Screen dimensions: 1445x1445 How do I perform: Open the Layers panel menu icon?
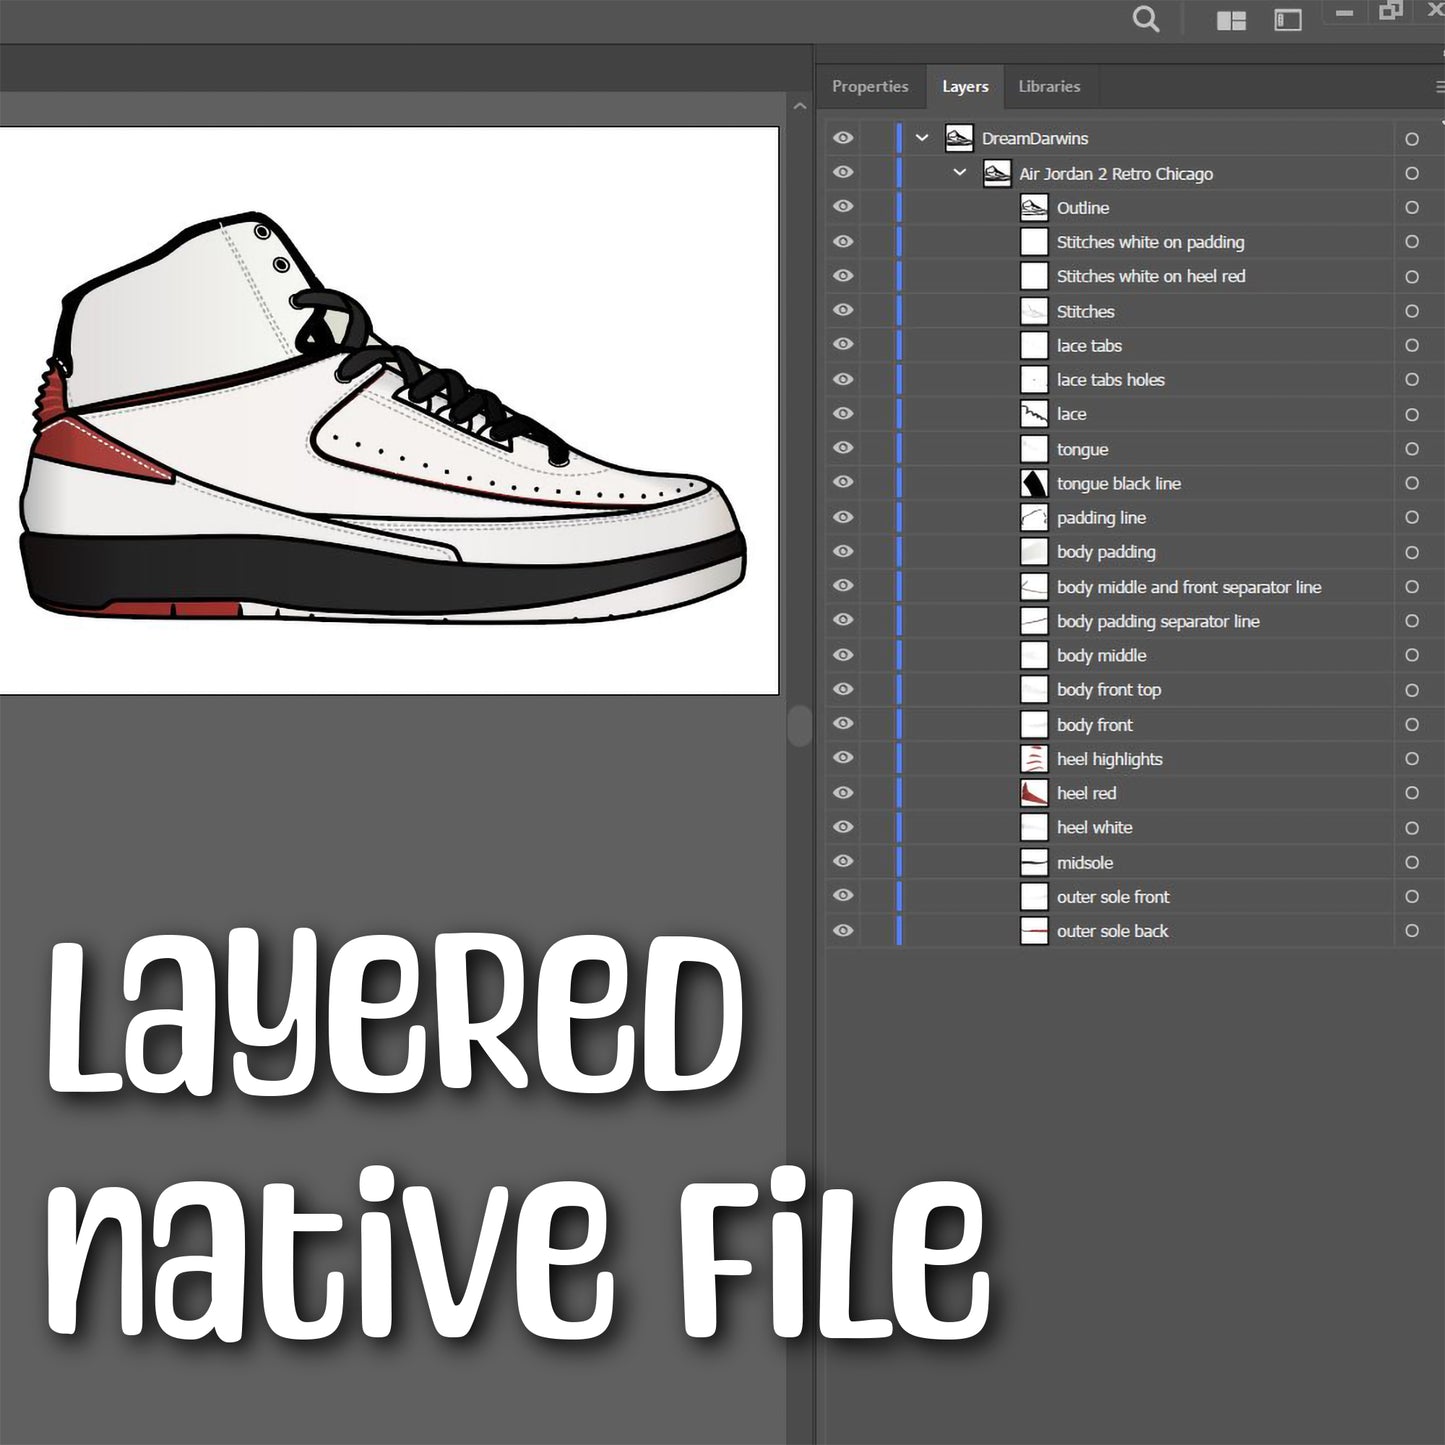point(1439,87)
